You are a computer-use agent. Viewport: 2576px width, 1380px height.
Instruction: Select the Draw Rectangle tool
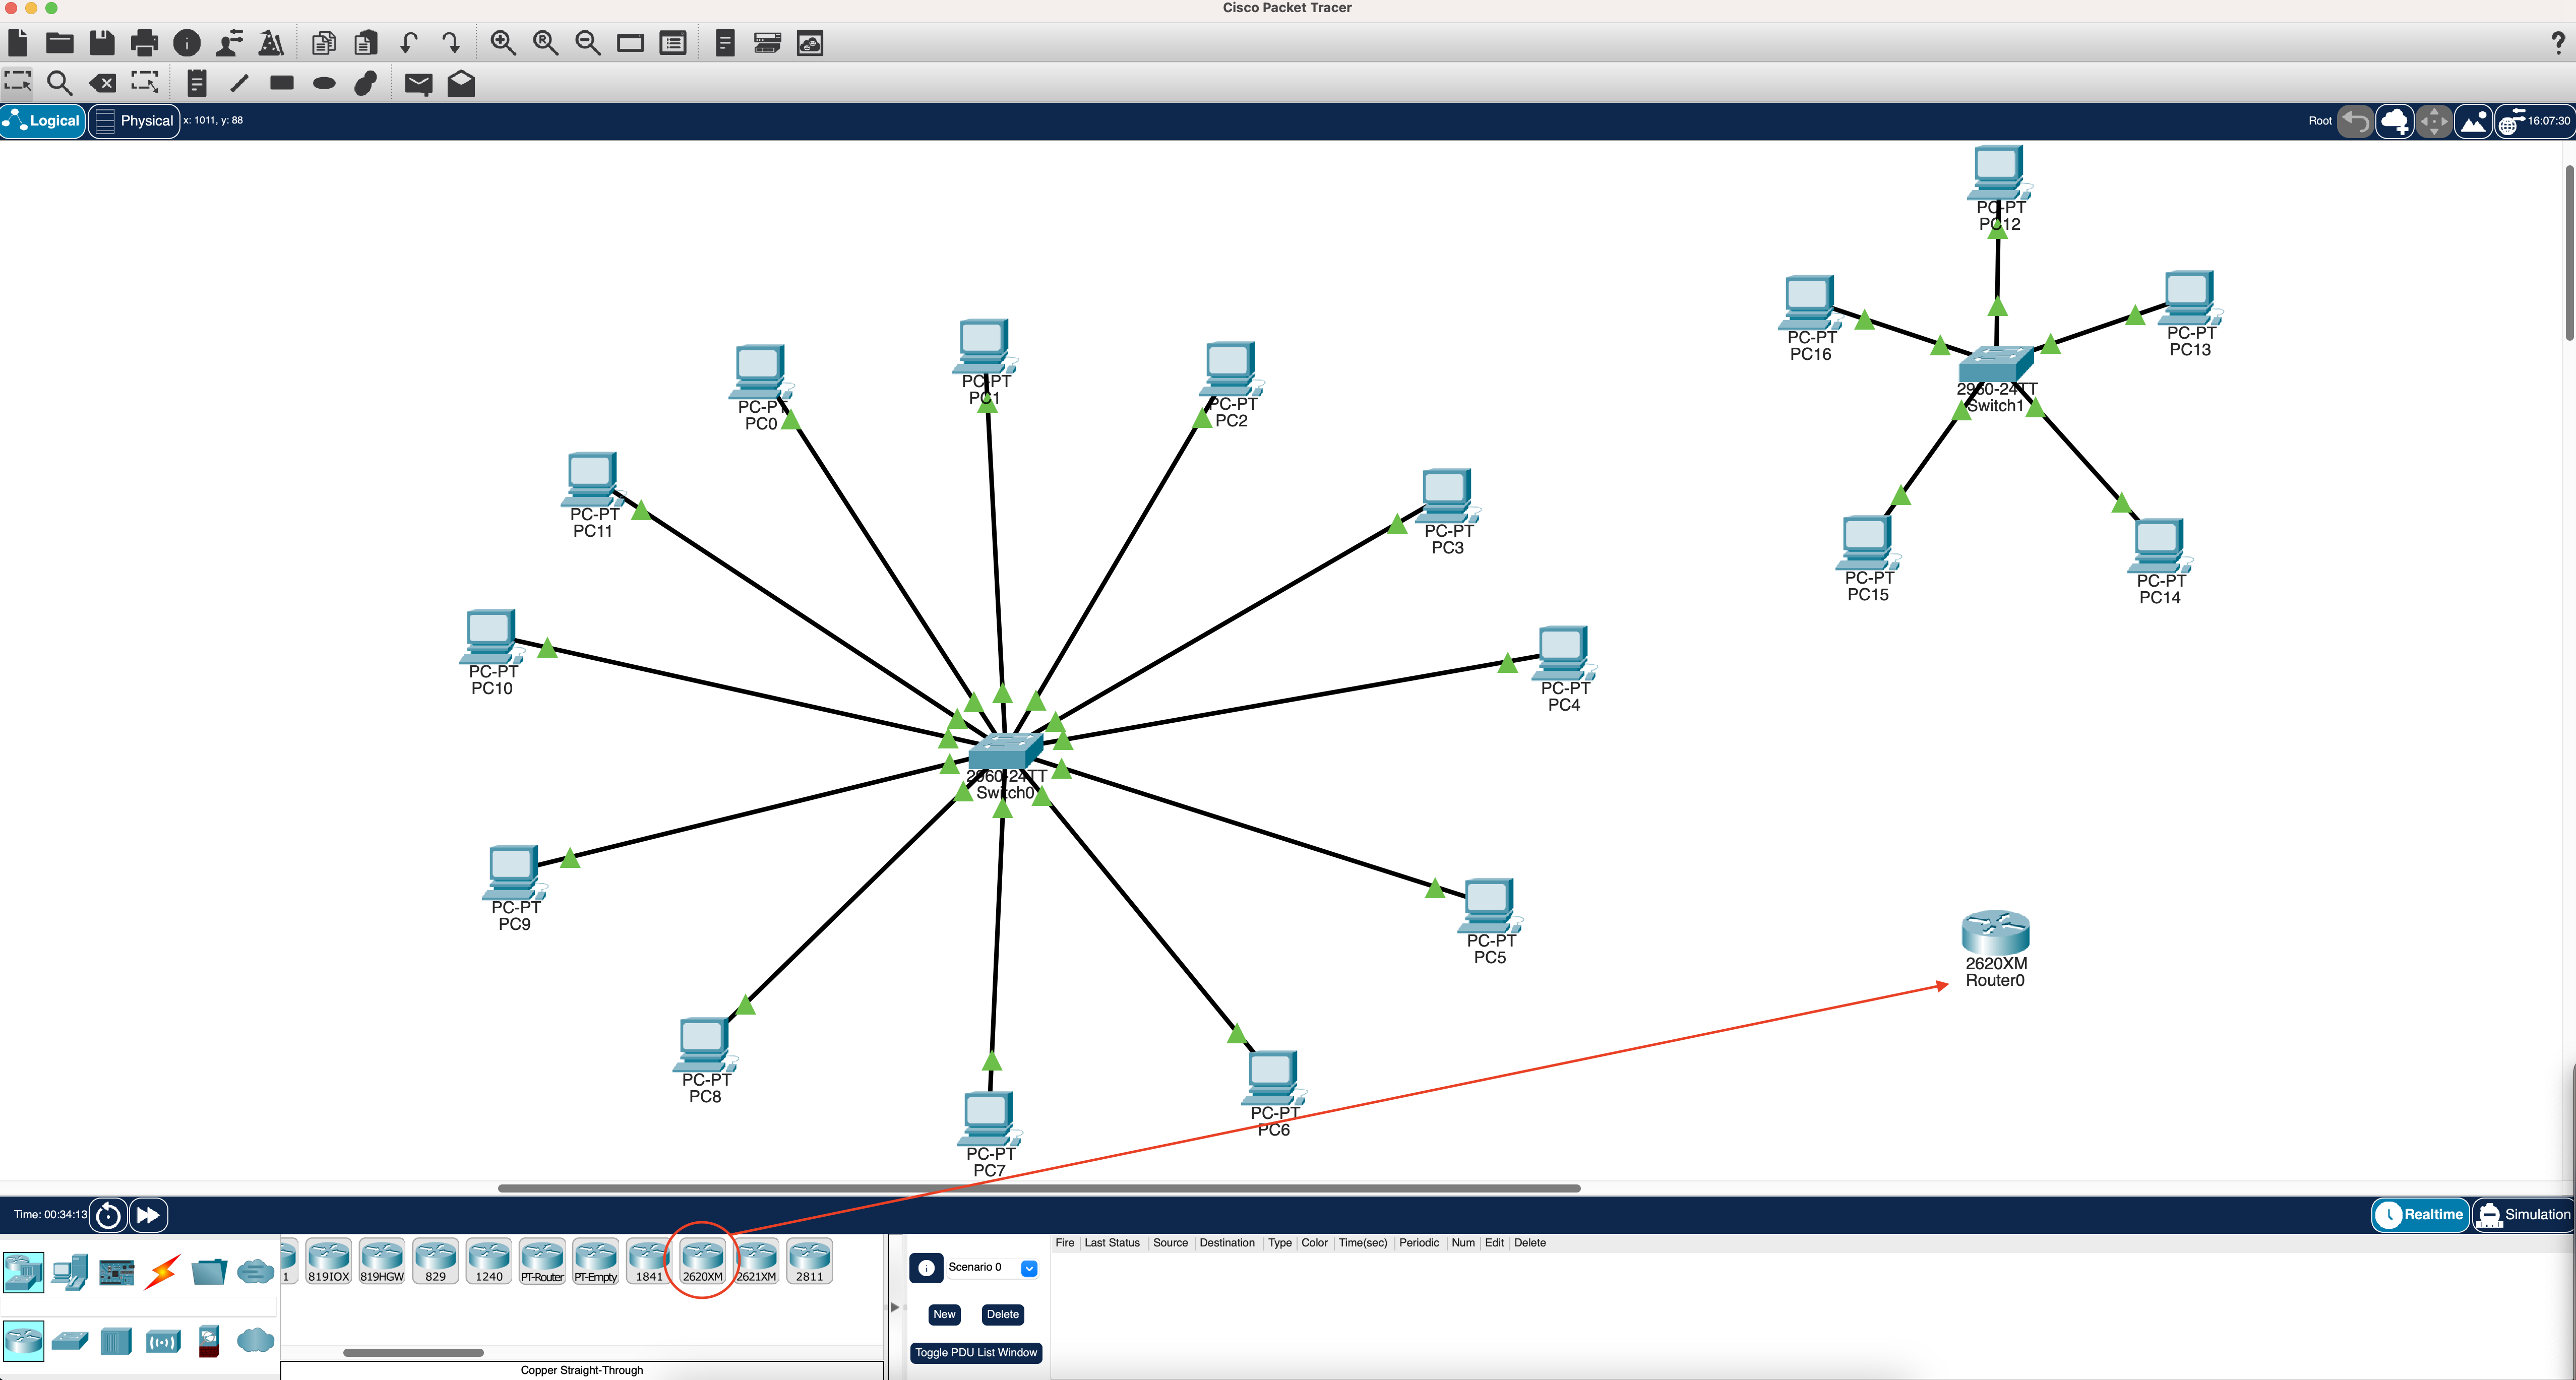[282, 83]
